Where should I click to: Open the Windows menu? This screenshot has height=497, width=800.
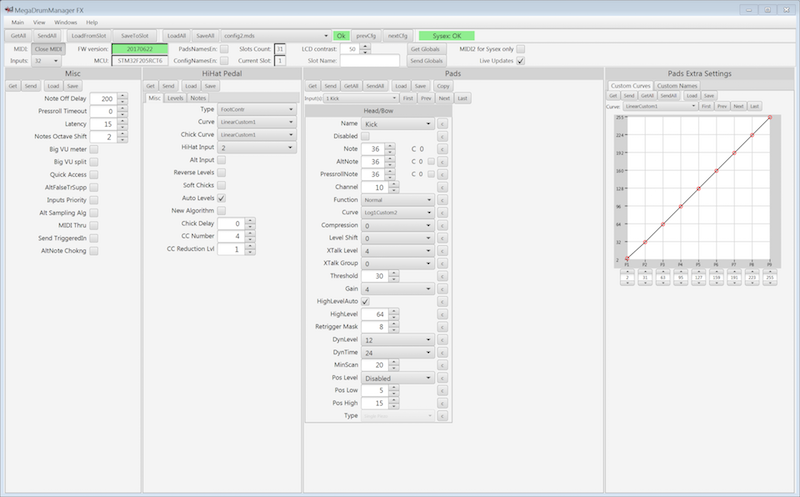point(65,21)
